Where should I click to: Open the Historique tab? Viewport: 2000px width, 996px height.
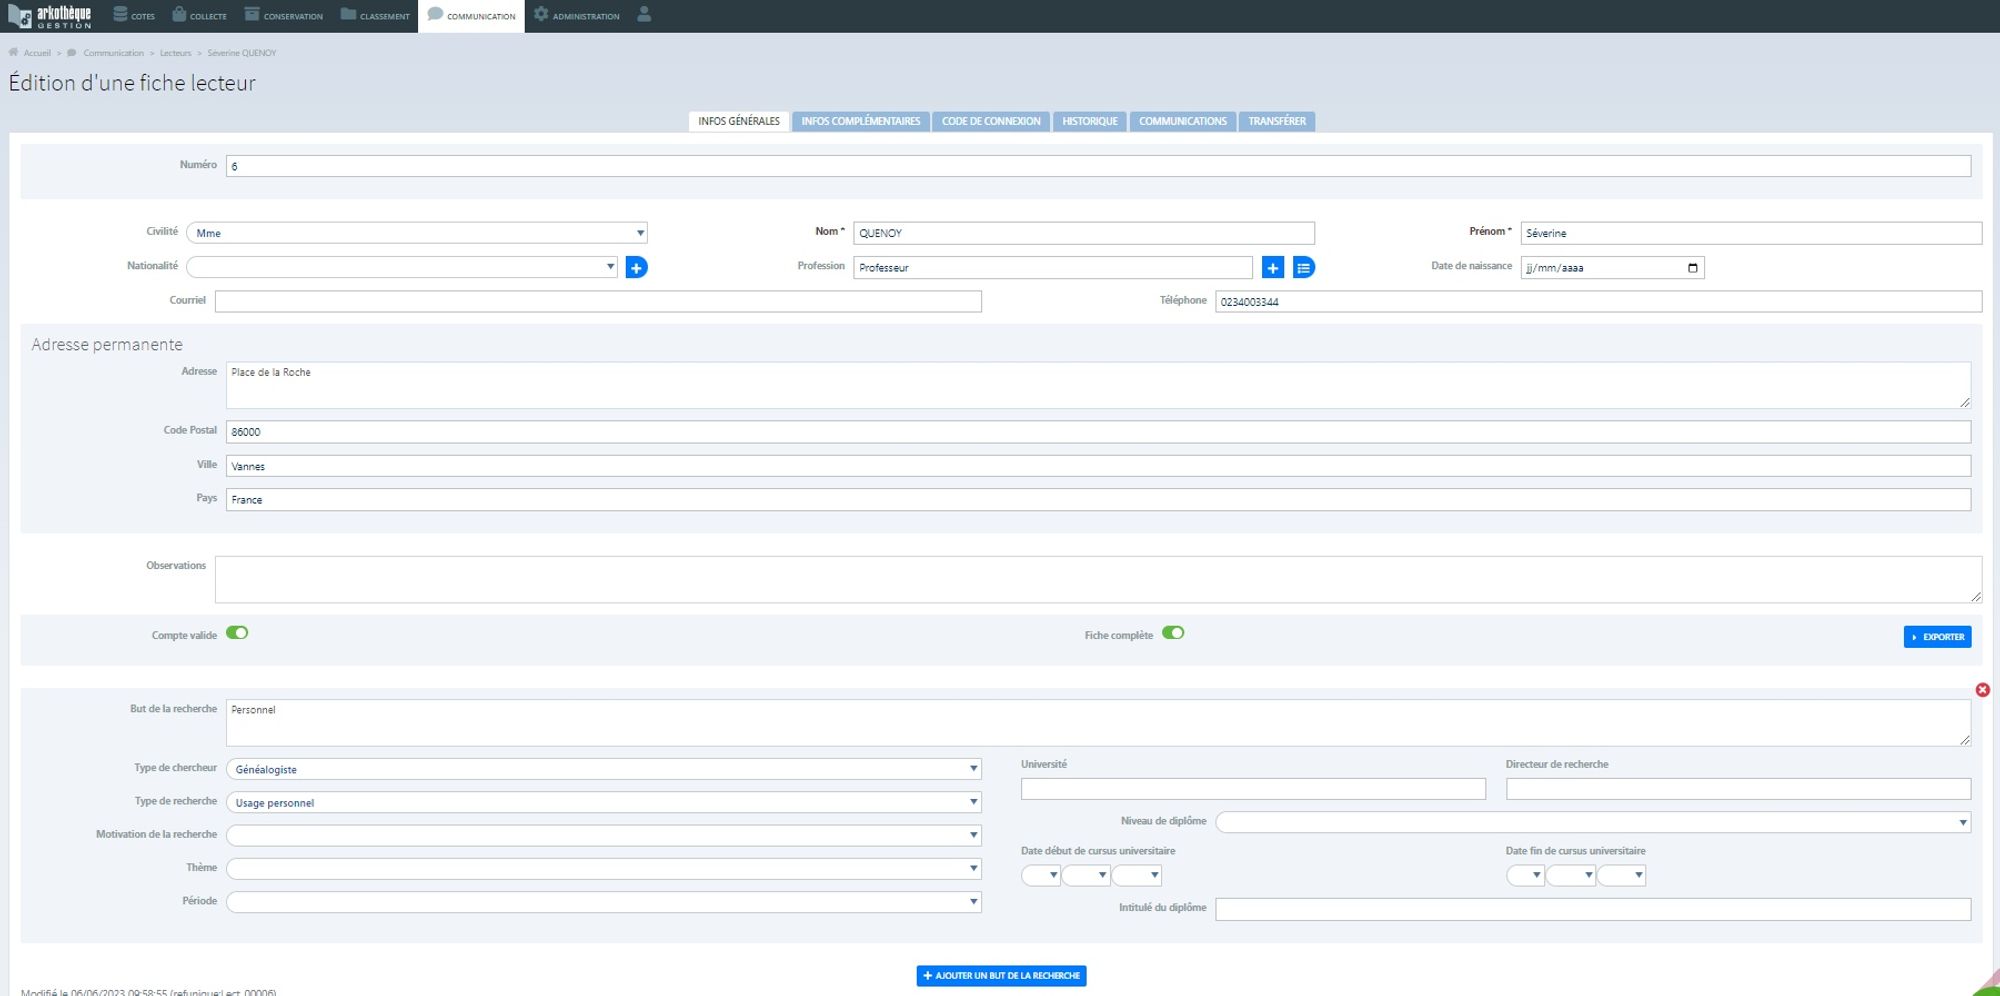[1089, 121]
